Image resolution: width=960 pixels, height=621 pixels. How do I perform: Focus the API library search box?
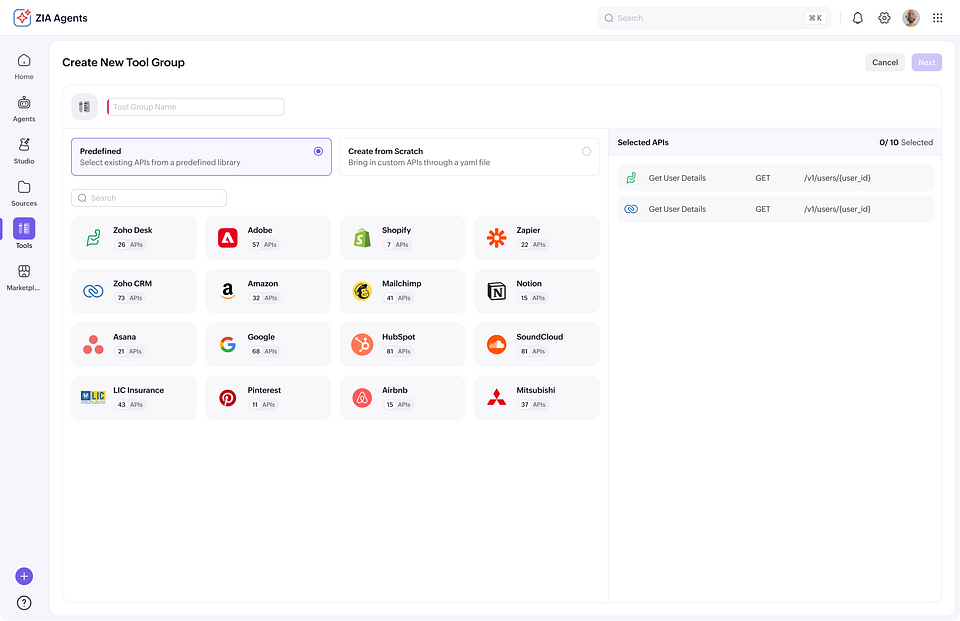click(149, 198)
